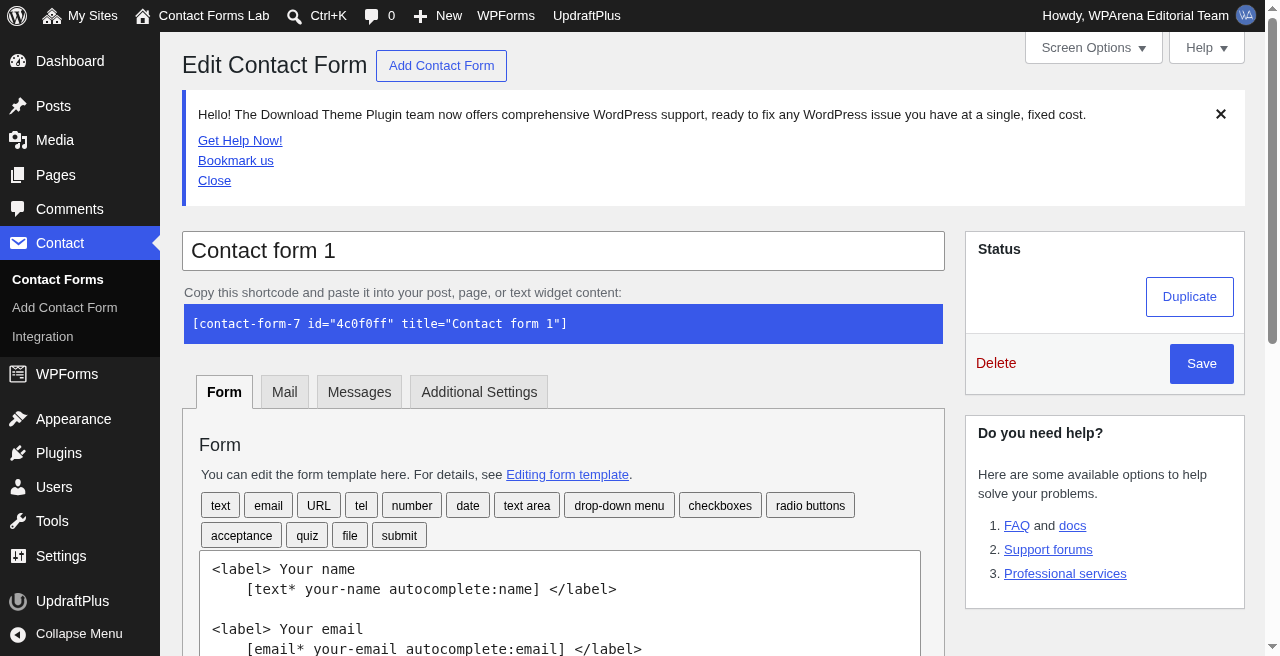Click Add Contact Form button by the heading
This screenshot has width=1280, height=656.
click(x=441, y=66)
